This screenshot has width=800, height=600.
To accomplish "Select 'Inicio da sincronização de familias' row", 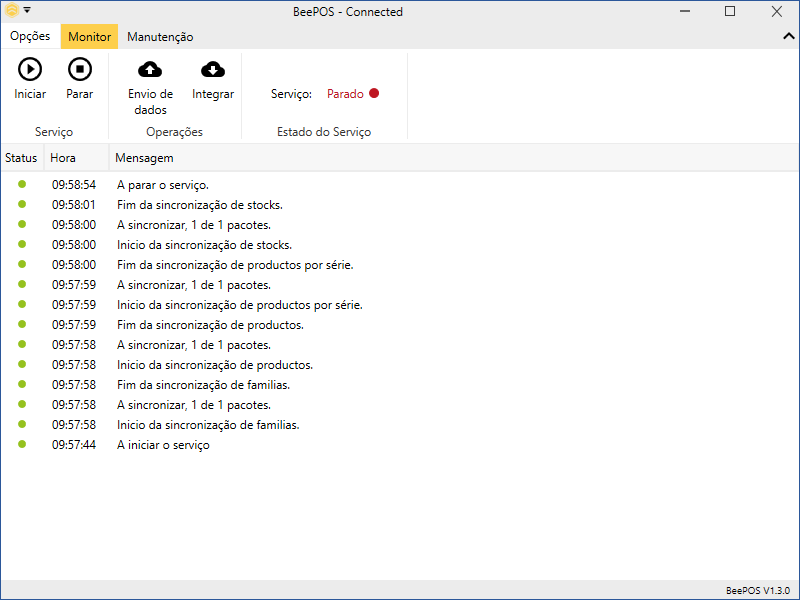I will [208, 425].
